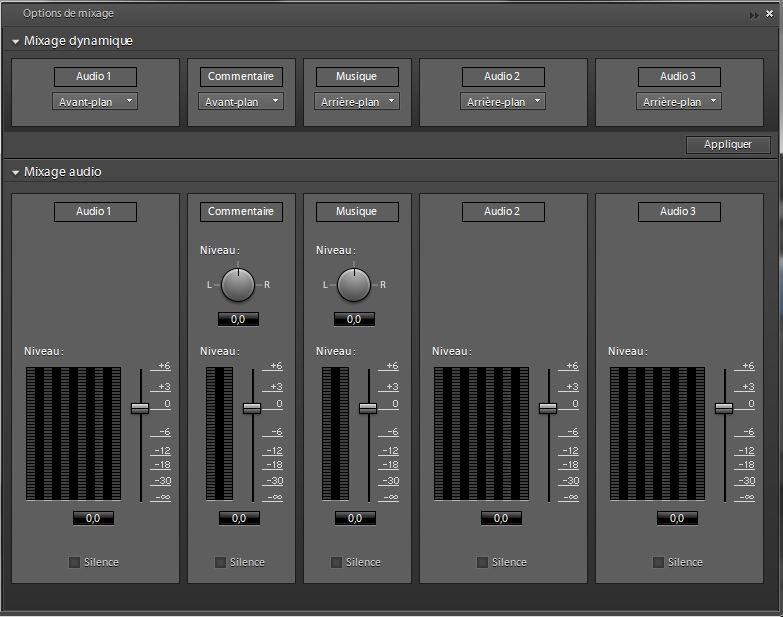783x617 pixels.
Task: Collapse the Mixage dynamique section
Action: point(15,41)
